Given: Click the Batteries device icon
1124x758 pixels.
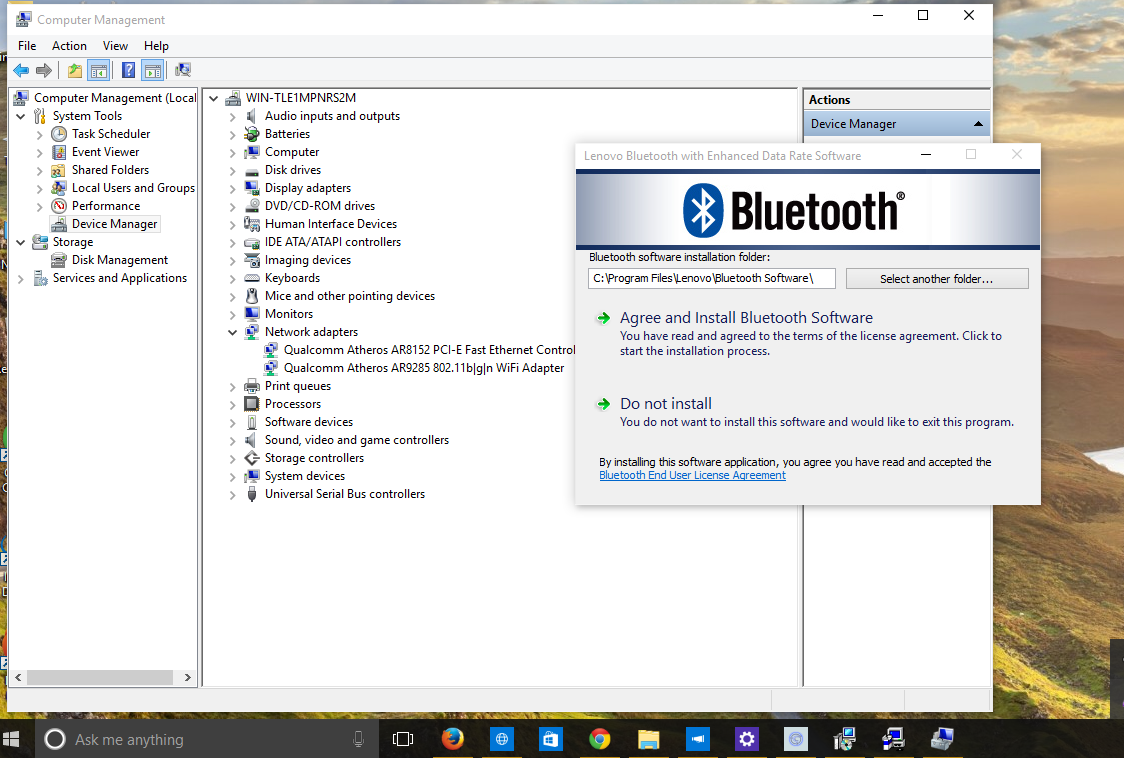Looking at the screenshot, I should (252, 134).
